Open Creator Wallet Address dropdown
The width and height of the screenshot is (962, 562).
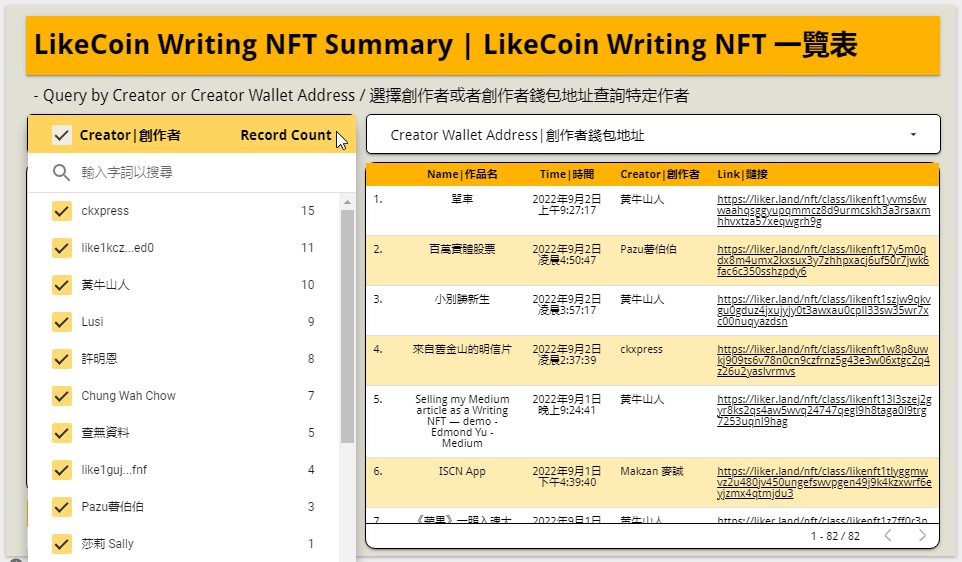(x=653, y=134)
